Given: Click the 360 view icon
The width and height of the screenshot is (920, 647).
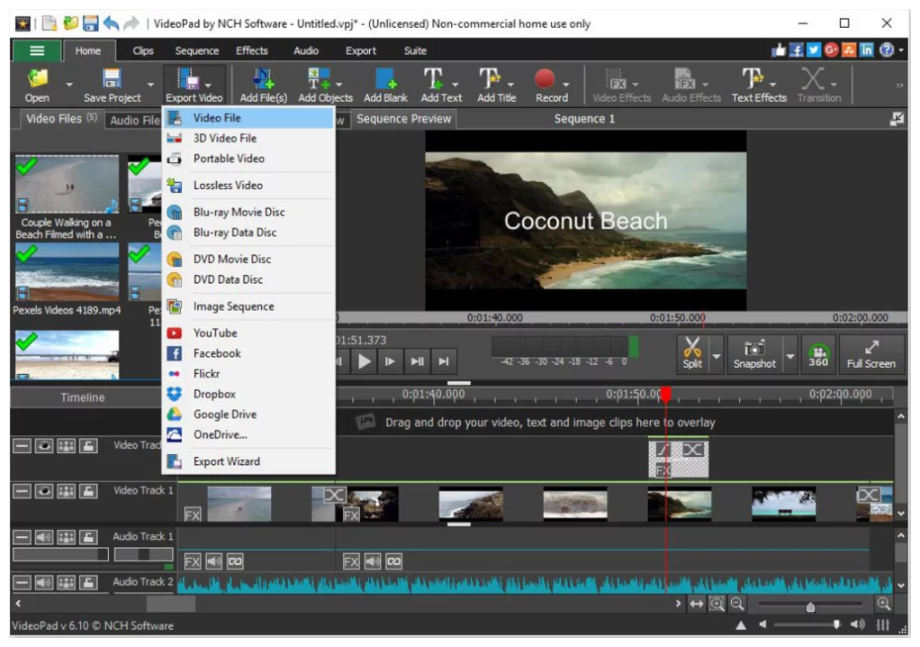Looking at the screenshot, I should [818, 353].
